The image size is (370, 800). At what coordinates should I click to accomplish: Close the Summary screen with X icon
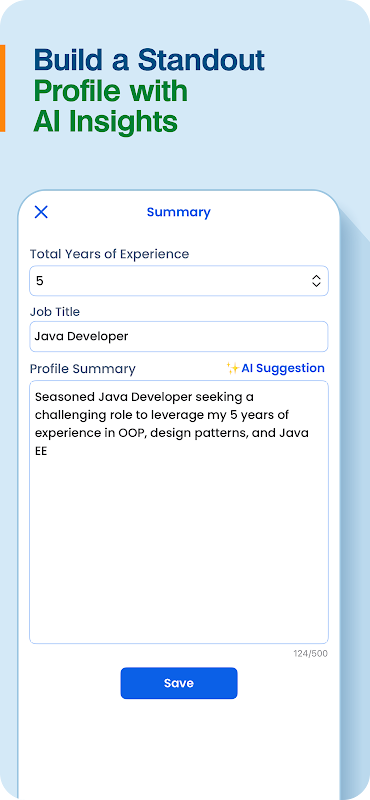coord(41,212)
